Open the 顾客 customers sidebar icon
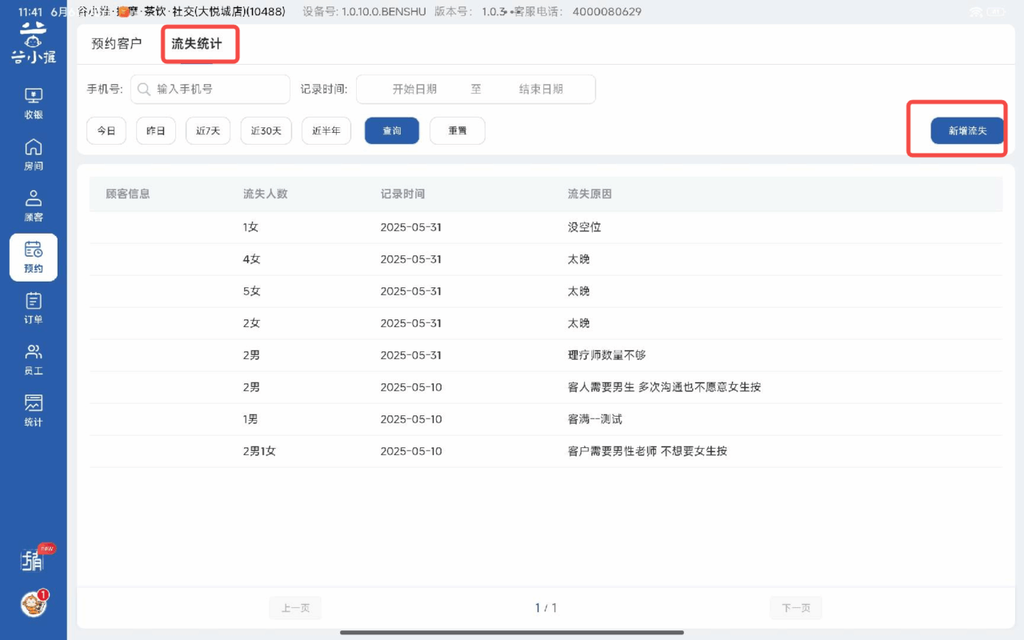This screenshot has height=640, width=1024. coord(33,206)
